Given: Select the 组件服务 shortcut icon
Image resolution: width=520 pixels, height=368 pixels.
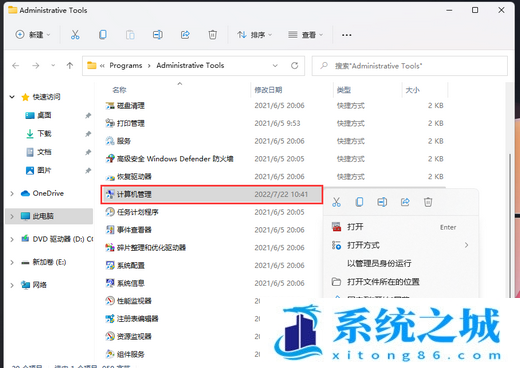Looking at the screenshot, I should click(110, 354).
